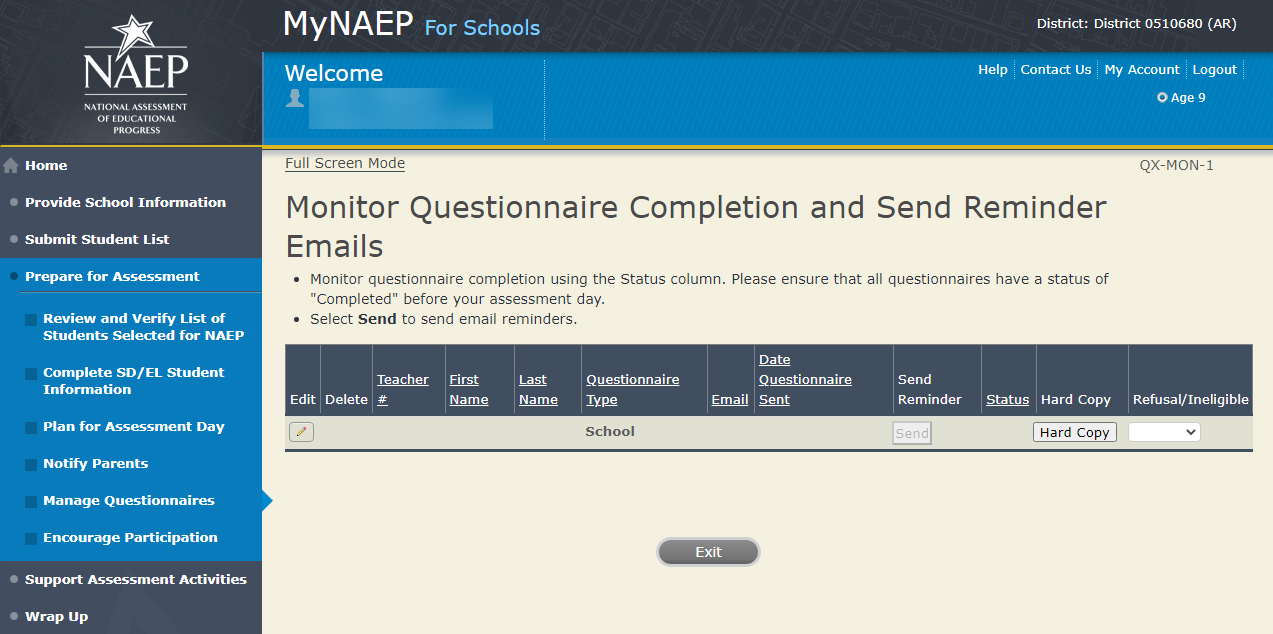
Task: Expand Support Assessment Activities section
Action: 135,579
